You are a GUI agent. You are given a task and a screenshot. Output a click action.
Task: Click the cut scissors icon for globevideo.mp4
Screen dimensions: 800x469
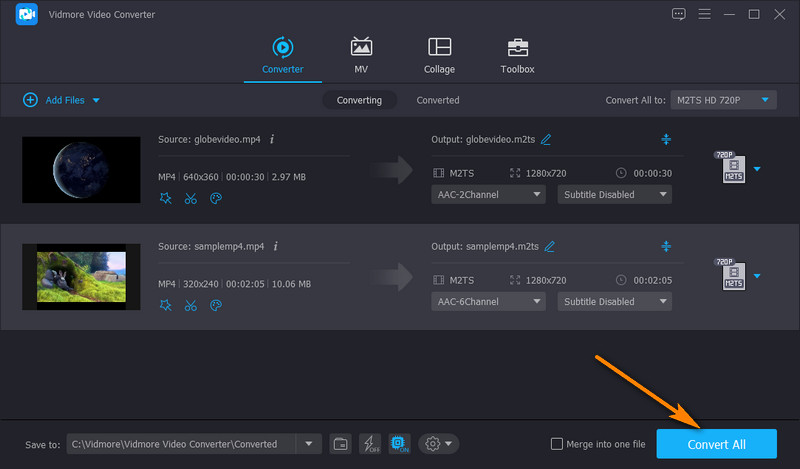click(x=190, y=198)
